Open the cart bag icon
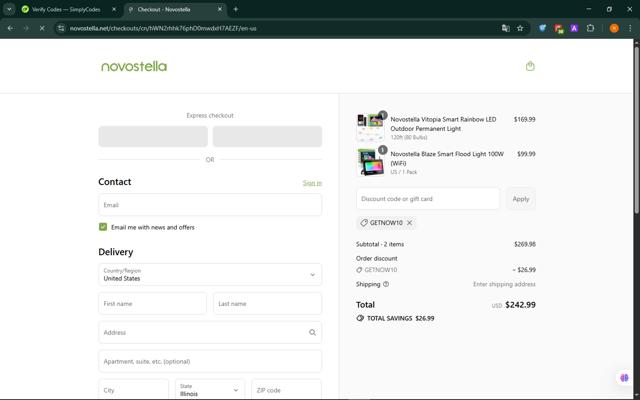 point(530,66)
